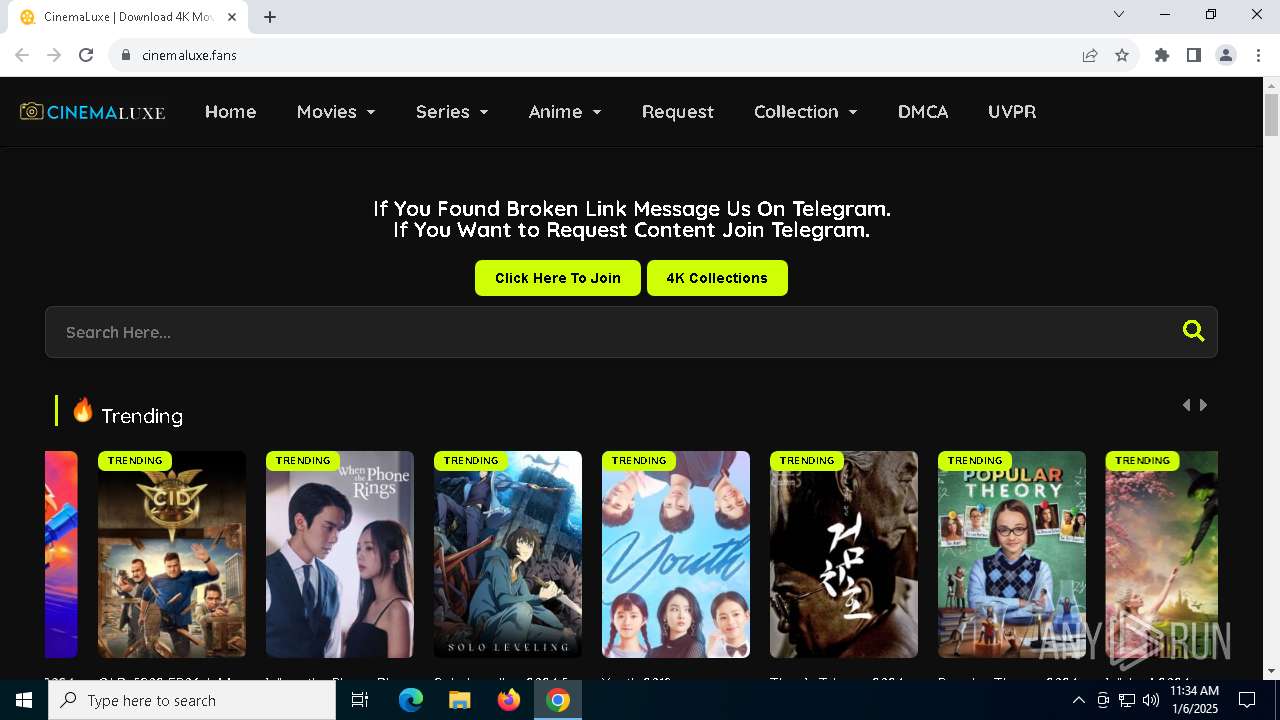Open Chrome extensions puzzle icon
1280x720 pixels.
[1162, 55]
